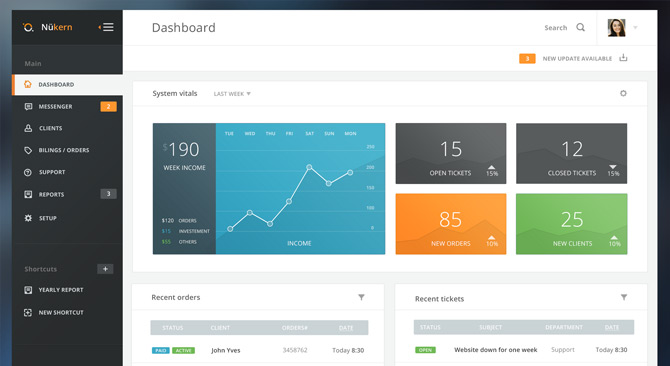Click the $55 OTHERS line
The image size is (670, 366).
179,242
